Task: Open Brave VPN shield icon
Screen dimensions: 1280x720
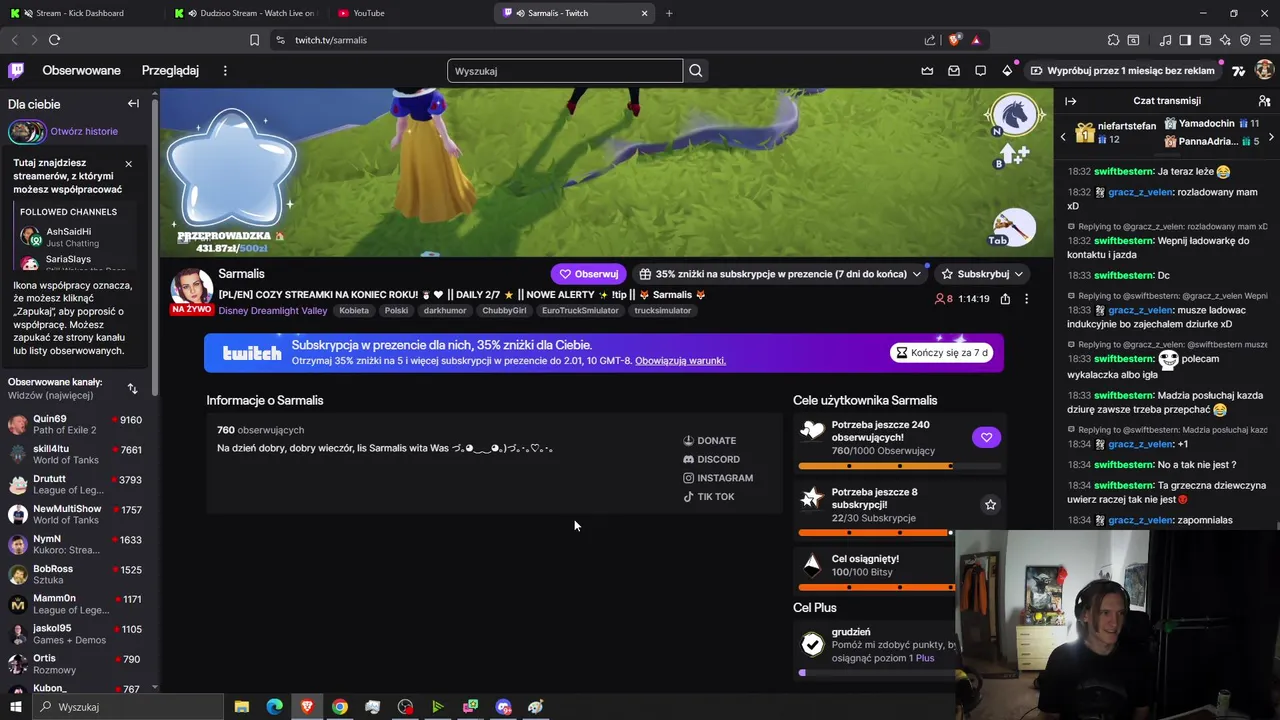Action: pos(1245,40)
